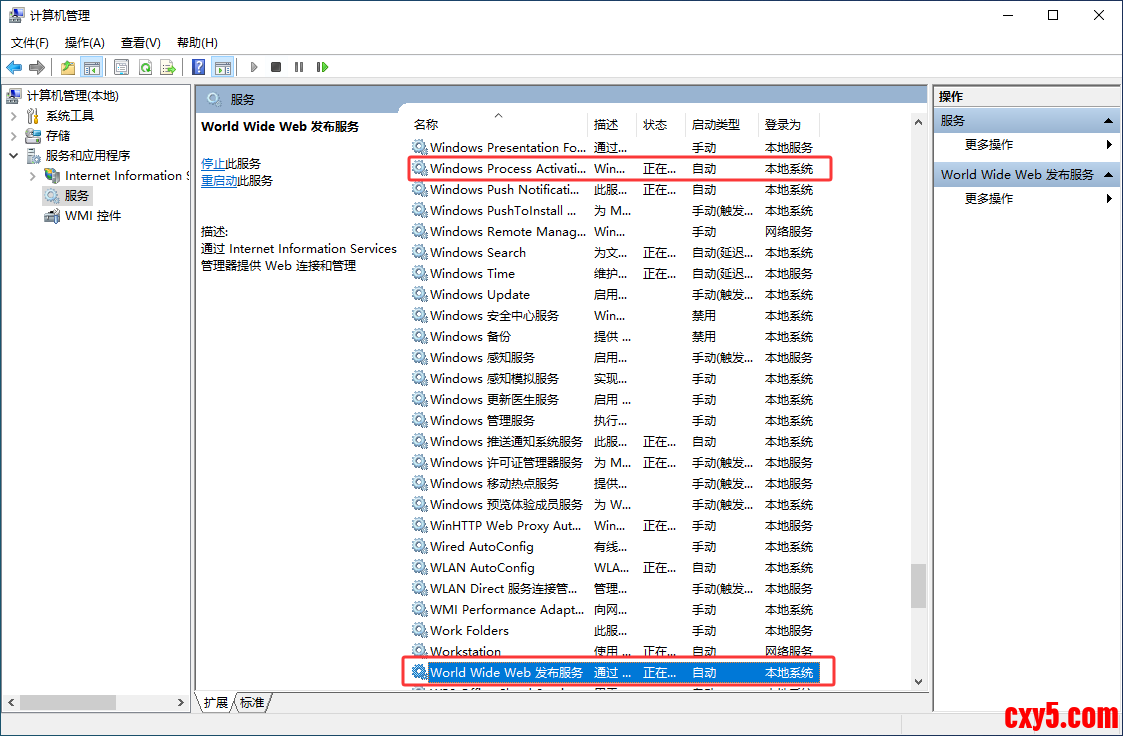Toggle Show/Hide Console Tree toolbar icon

click(92, 67)
